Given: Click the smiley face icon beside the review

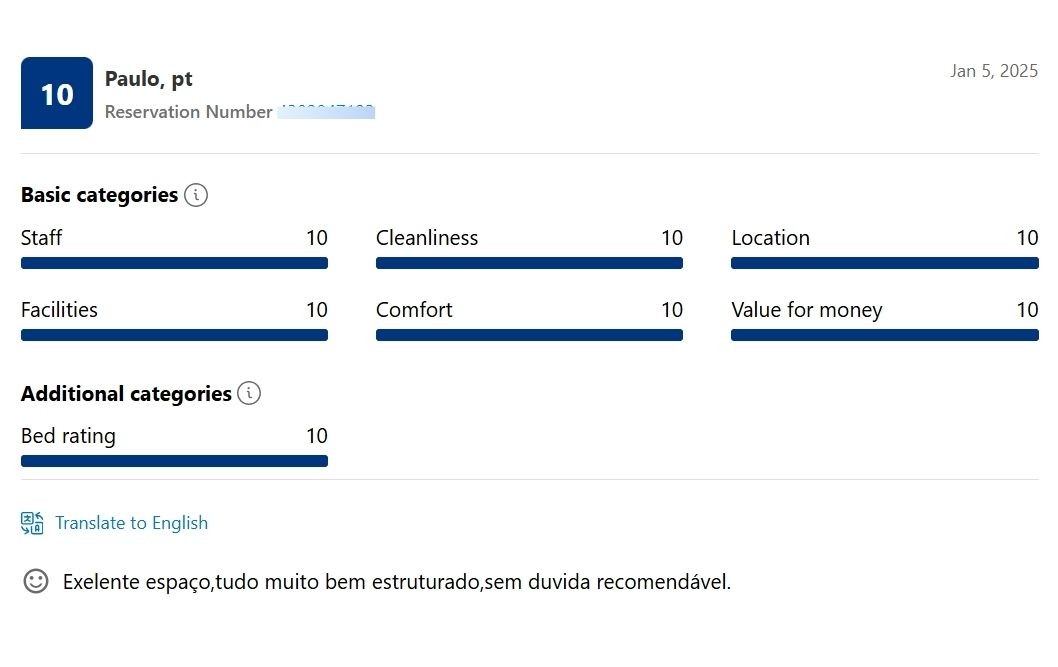Looking at the screenshot, I should [36, 581].
